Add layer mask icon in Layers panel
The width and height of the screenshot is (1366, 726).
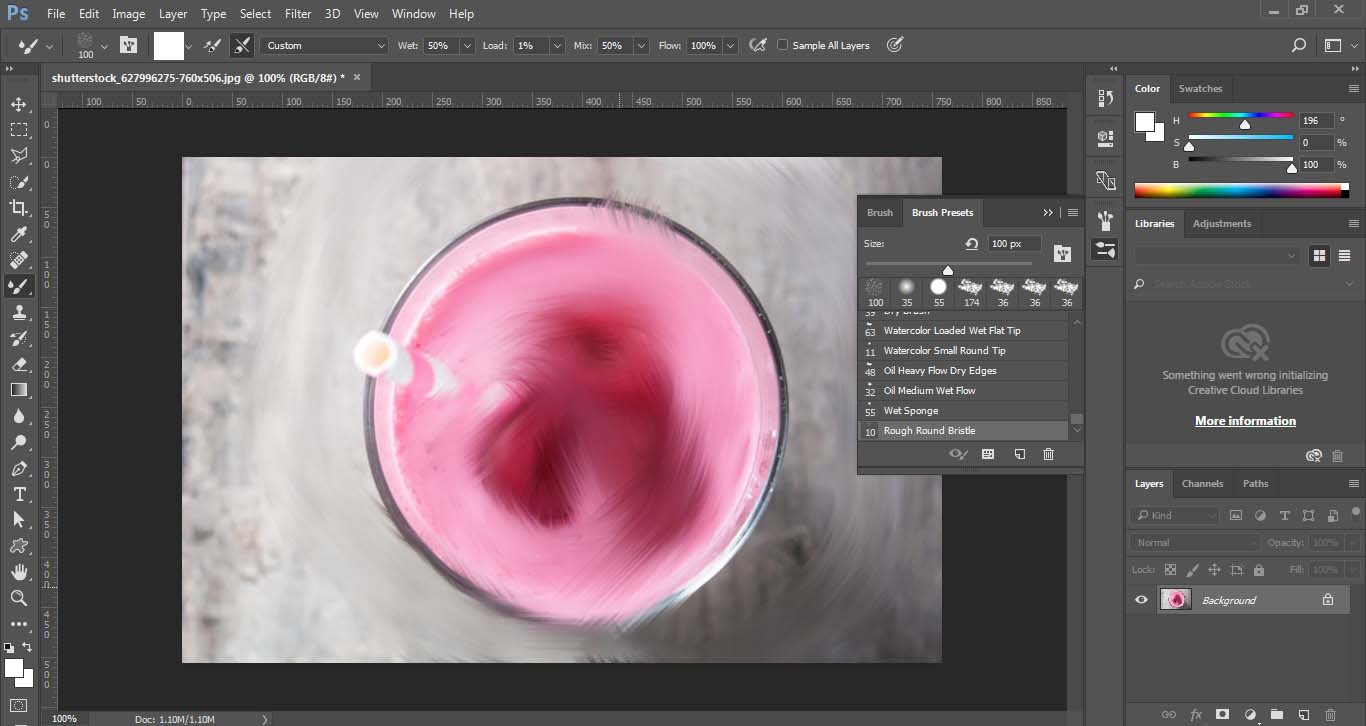(1222, 715)
